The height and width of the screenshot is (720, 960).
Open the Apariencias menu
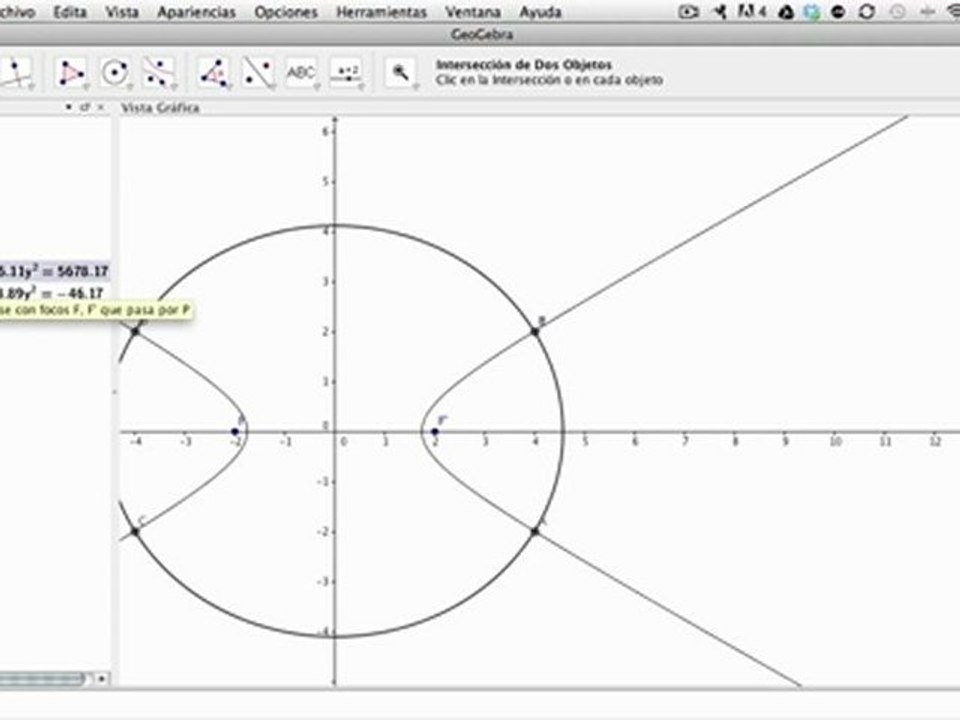(x=196, y=12)
